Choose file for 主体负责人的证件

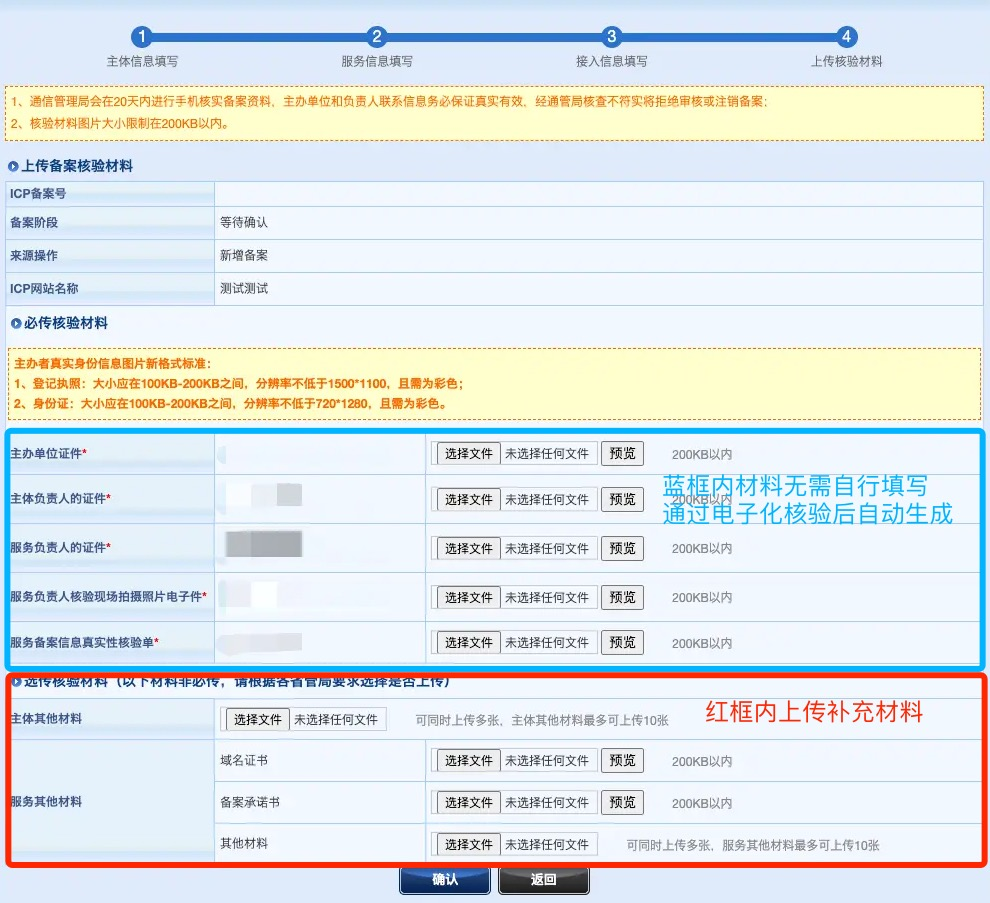[x=468, y=499]
